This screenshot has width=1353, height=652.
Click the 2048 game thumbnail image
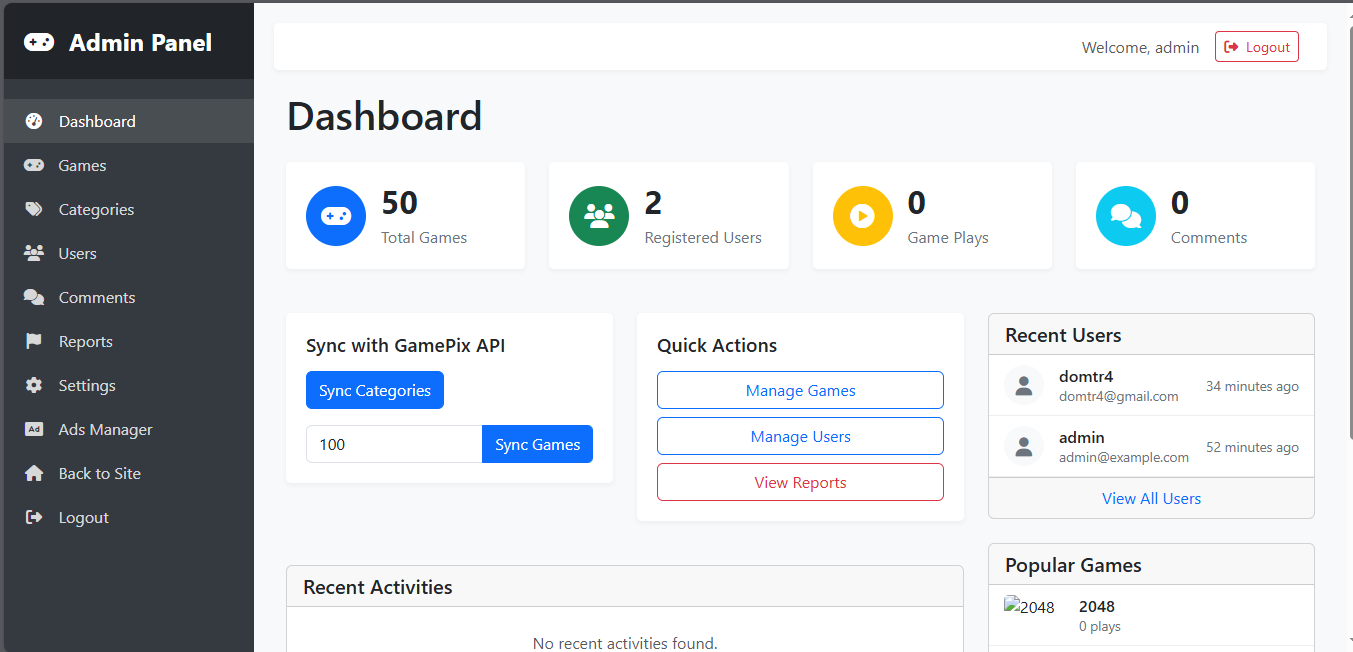tap(1029, 607)
